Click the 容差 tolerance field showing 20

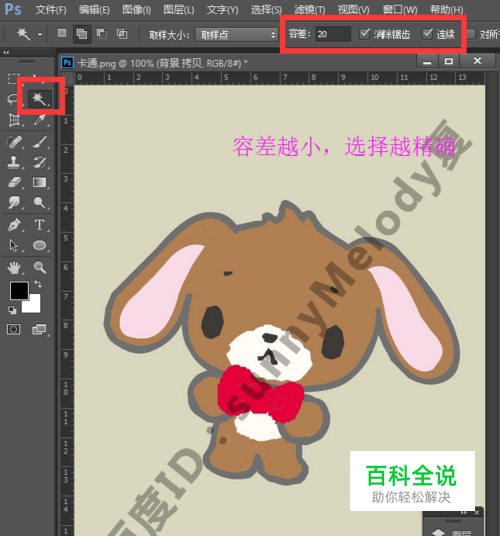click(333, 34)
